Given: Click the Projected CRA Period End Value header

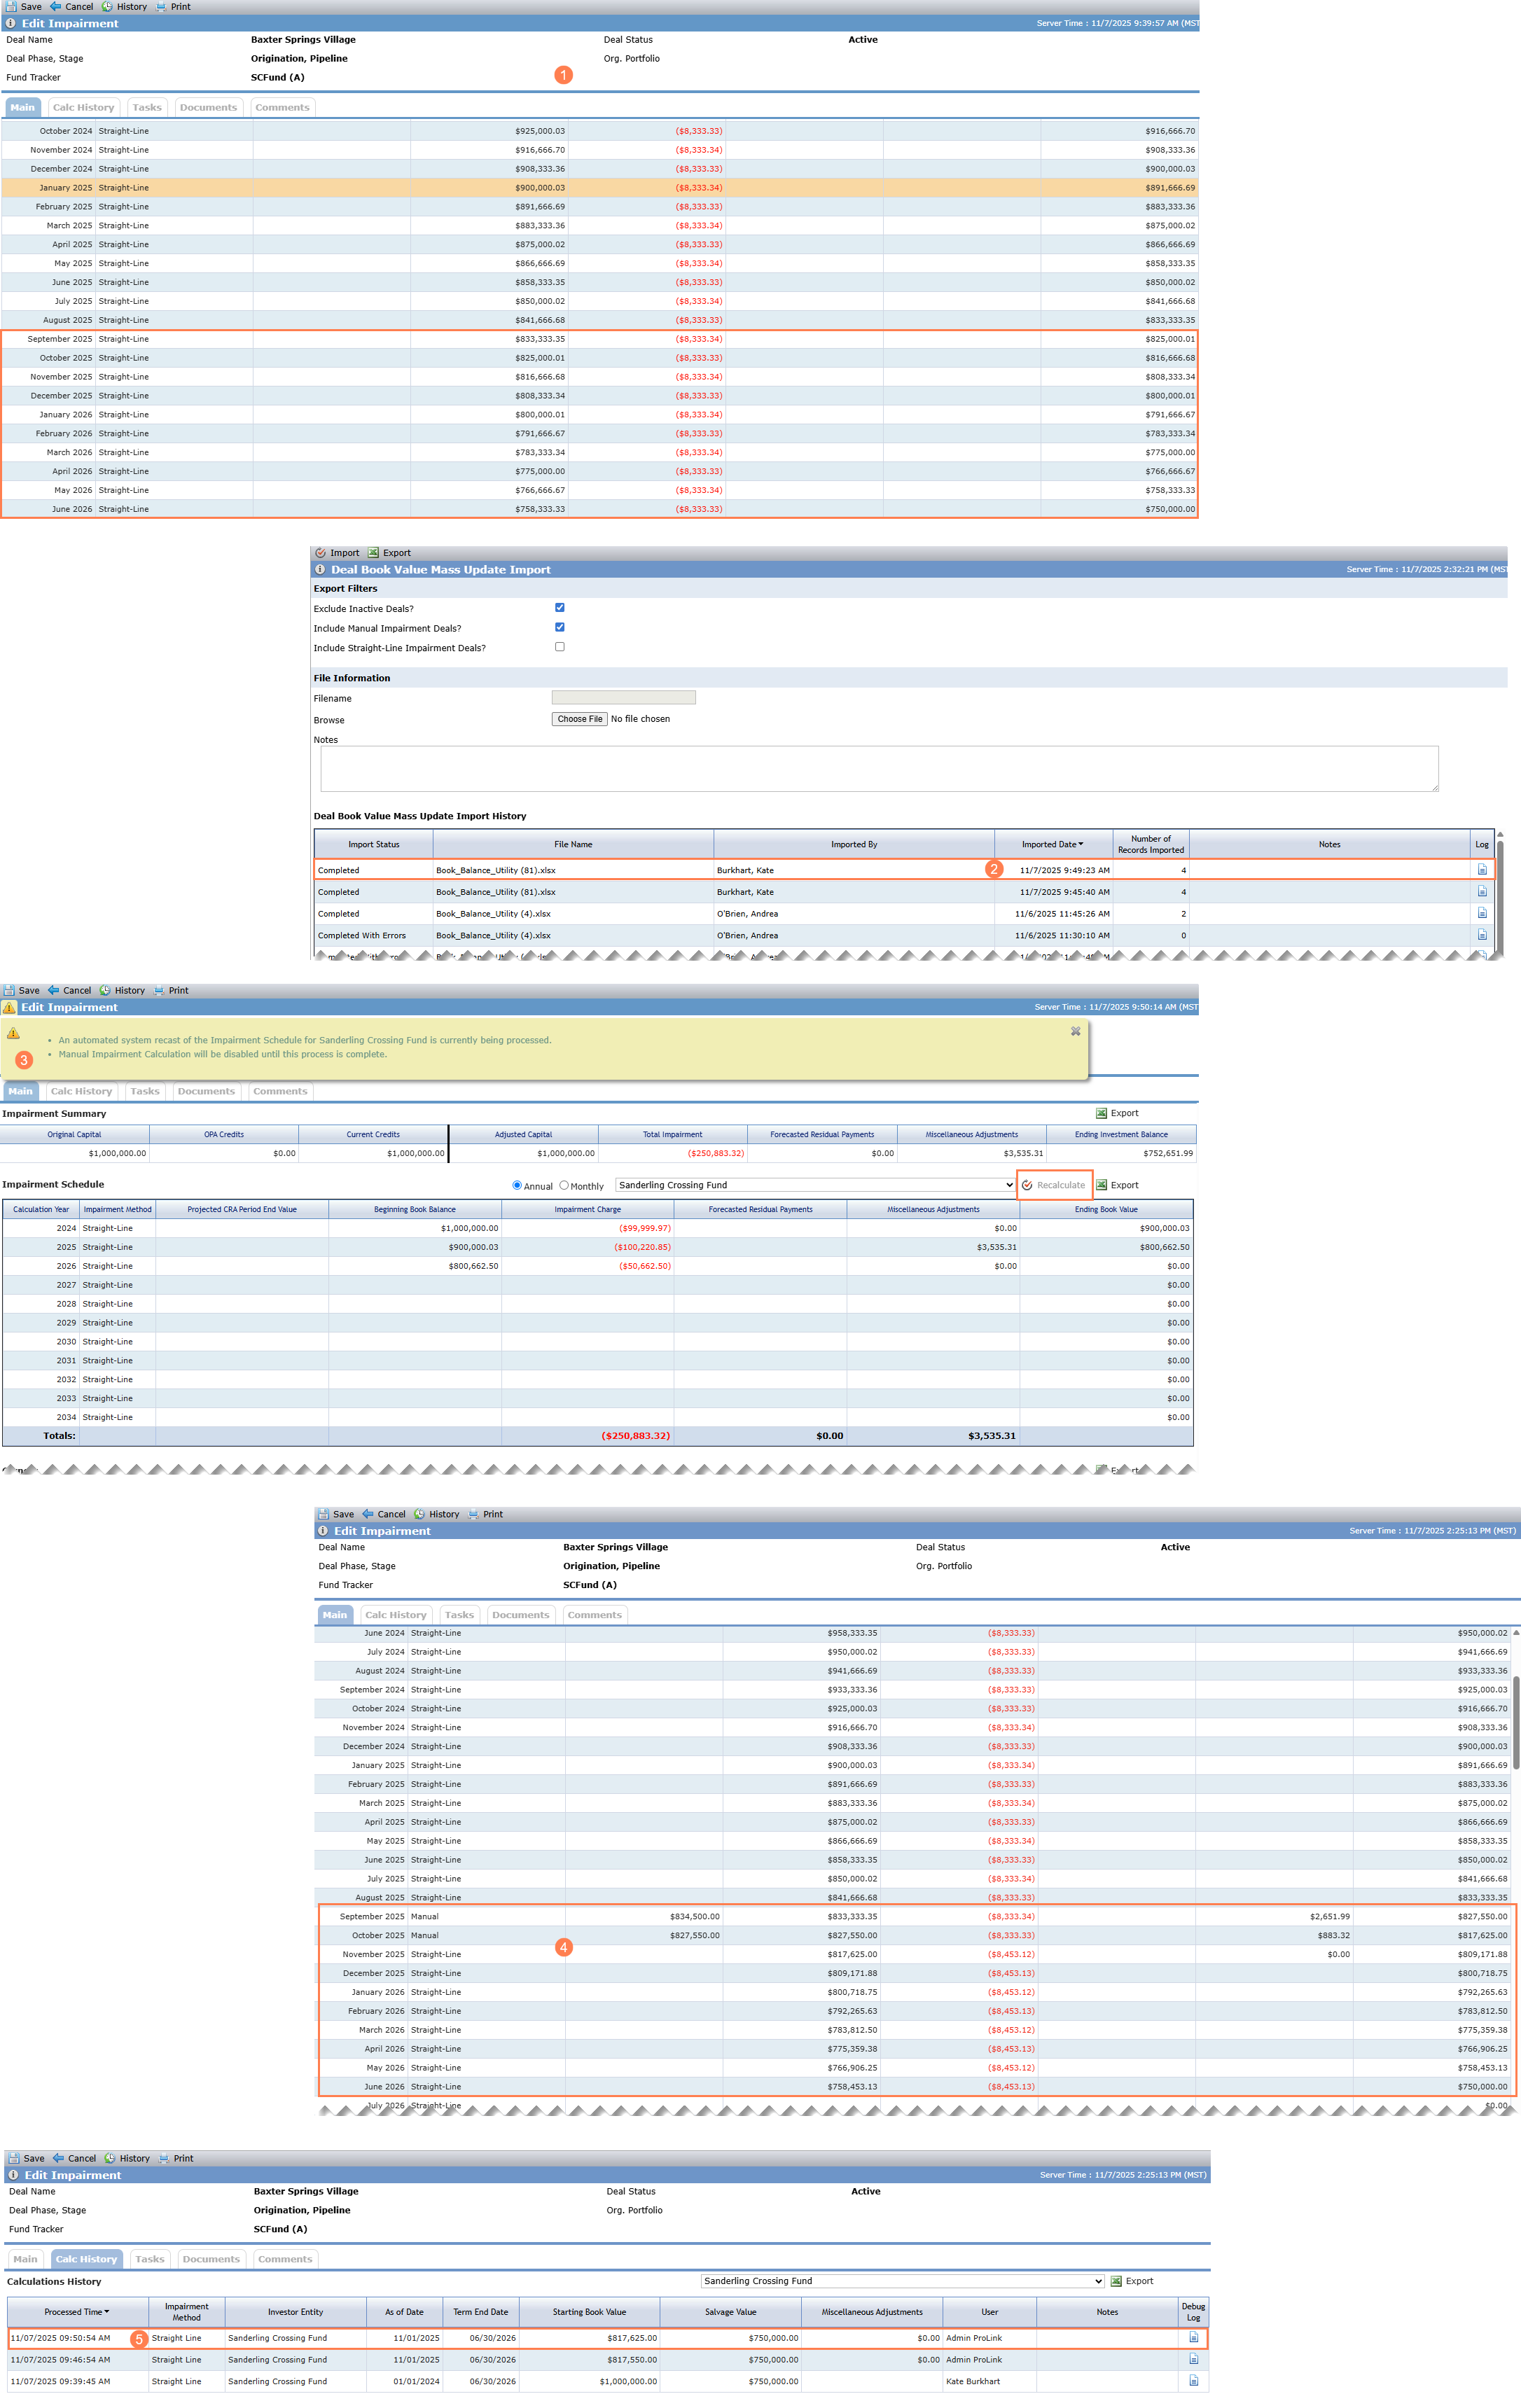Looking at the screenshot, I should [x=242, y=1210].
